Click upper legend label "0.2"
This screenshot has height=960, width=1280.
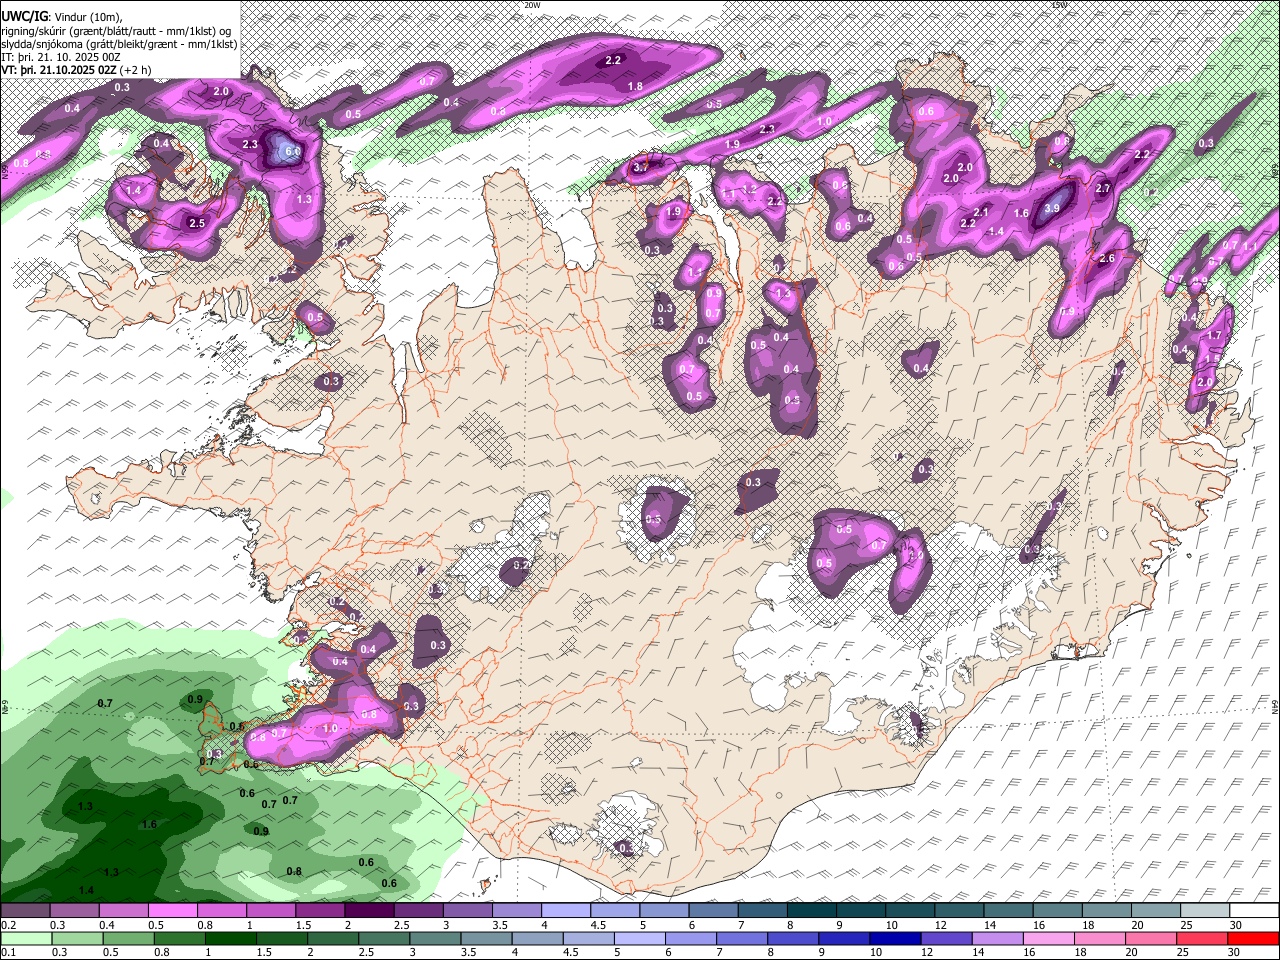[x=9, y=925]
